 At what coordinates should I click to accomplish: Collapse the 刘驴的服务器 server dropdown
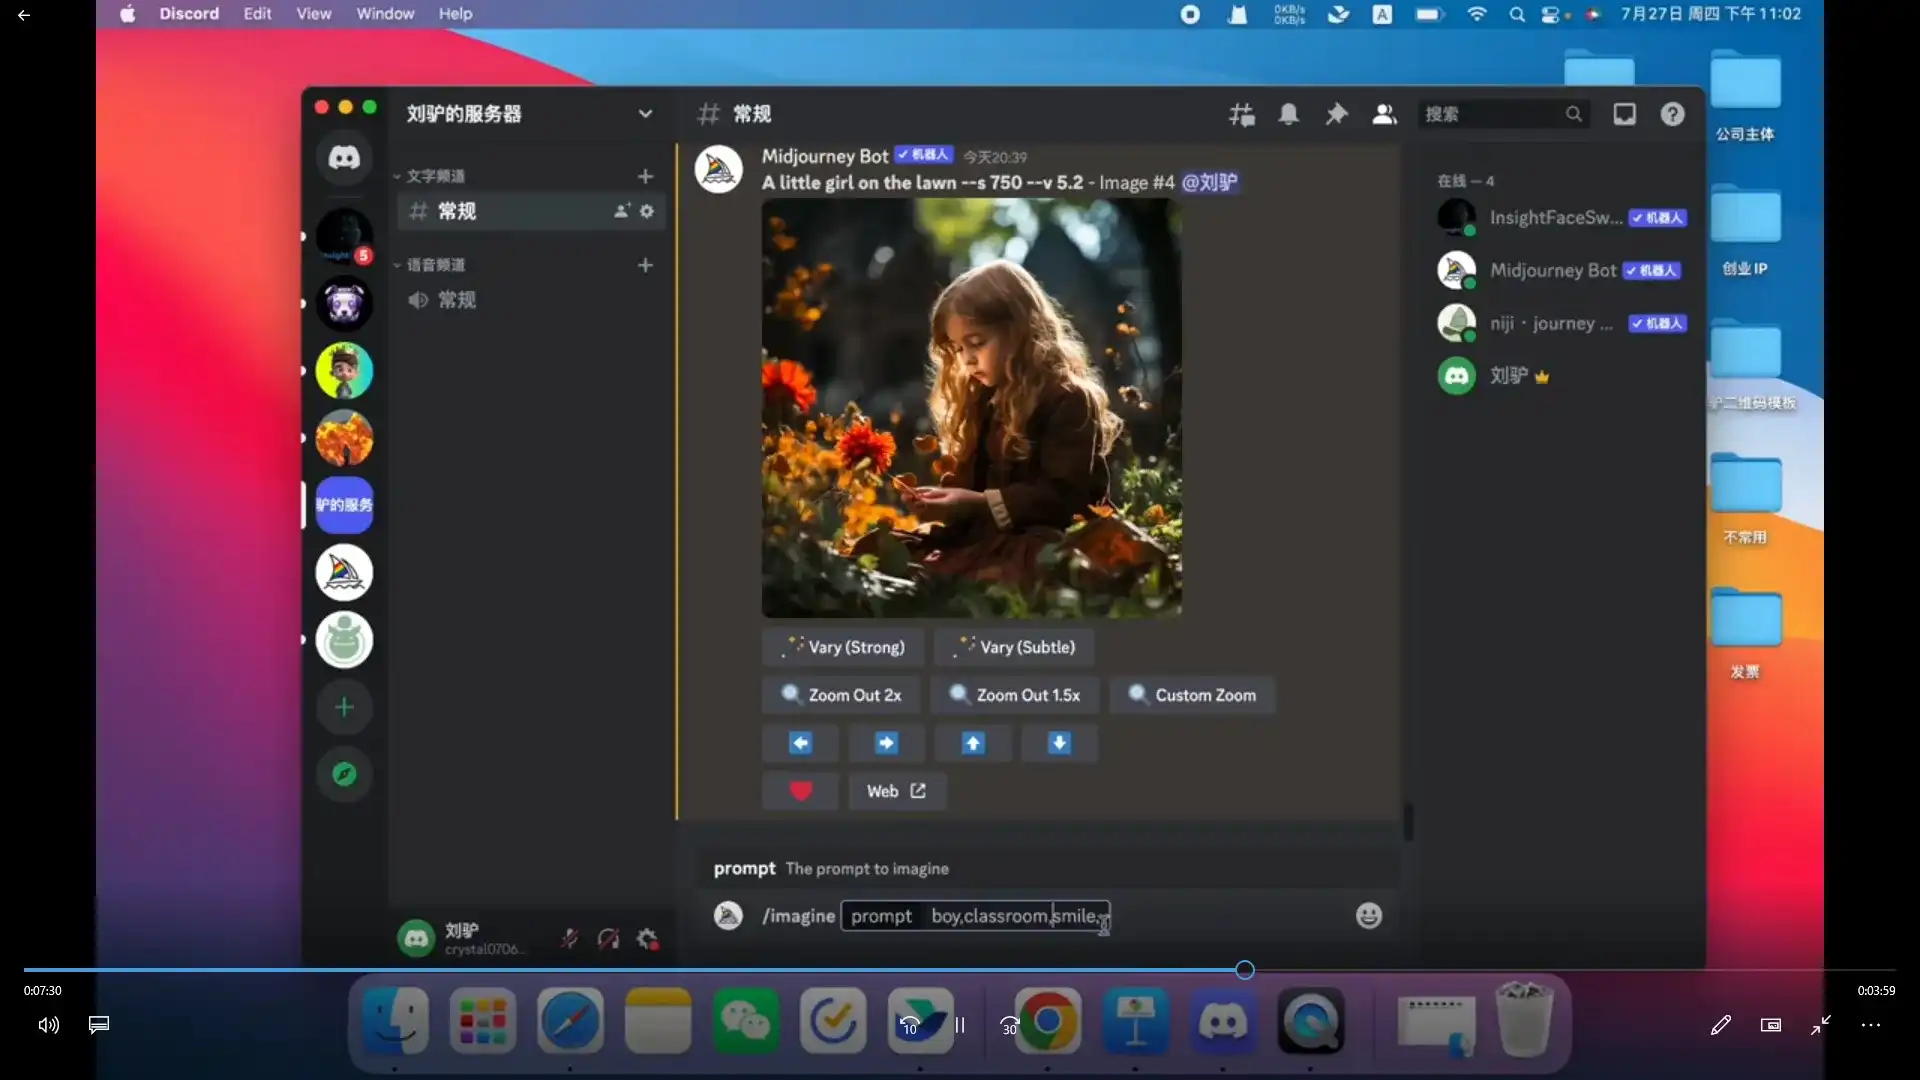click(x=646, y=113)
